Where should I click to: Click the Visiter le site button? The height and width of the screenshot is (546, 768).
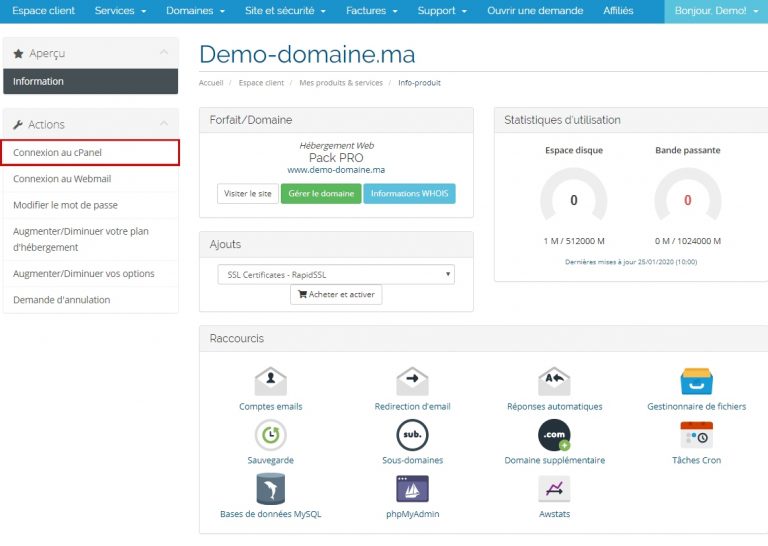coord(248,193)
